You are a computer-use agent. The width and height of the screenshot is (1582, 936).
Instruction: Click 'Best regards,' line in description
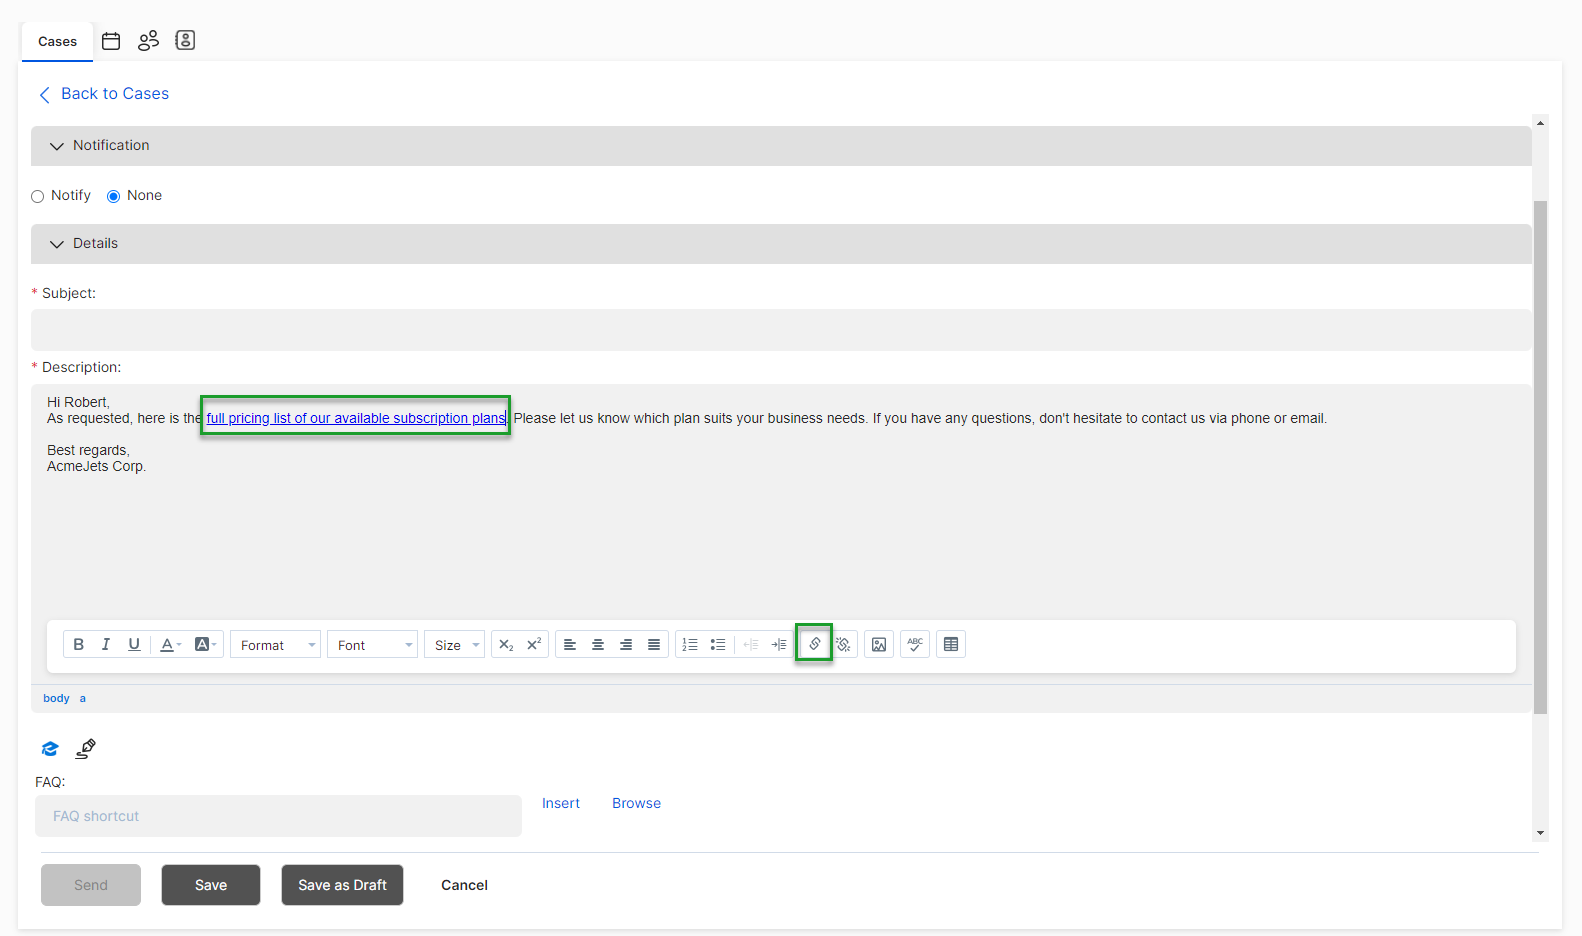(88, 450)
